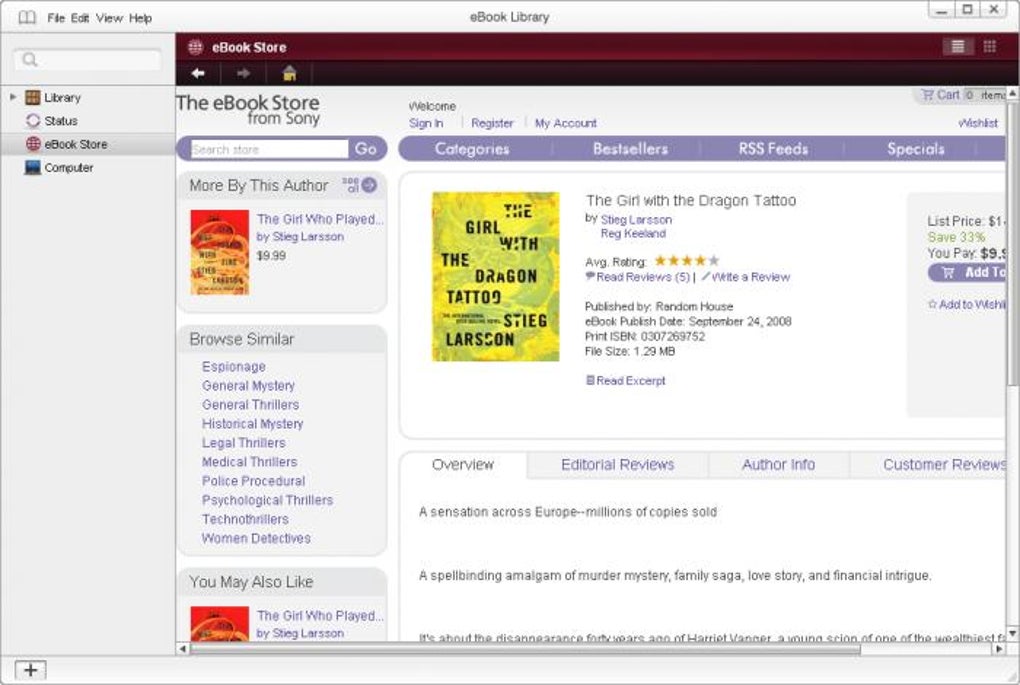This screenshot has width=1020, height=685.
Task: Click the Search store input field
Action: click(270, 150)
